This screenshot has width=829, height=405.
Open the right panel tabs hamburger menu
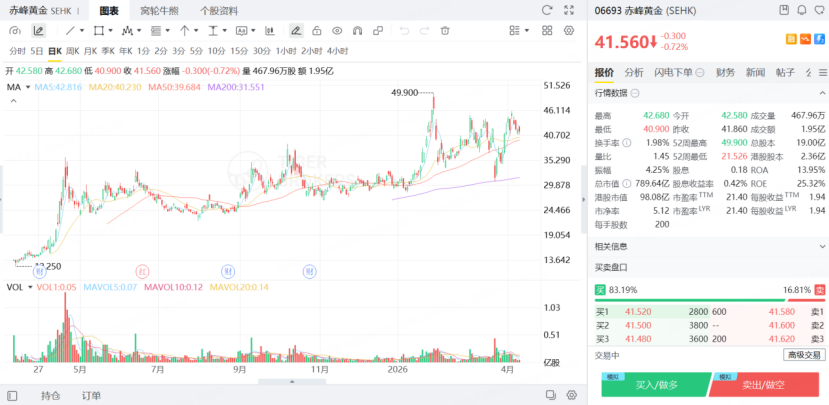pos(823,72)
